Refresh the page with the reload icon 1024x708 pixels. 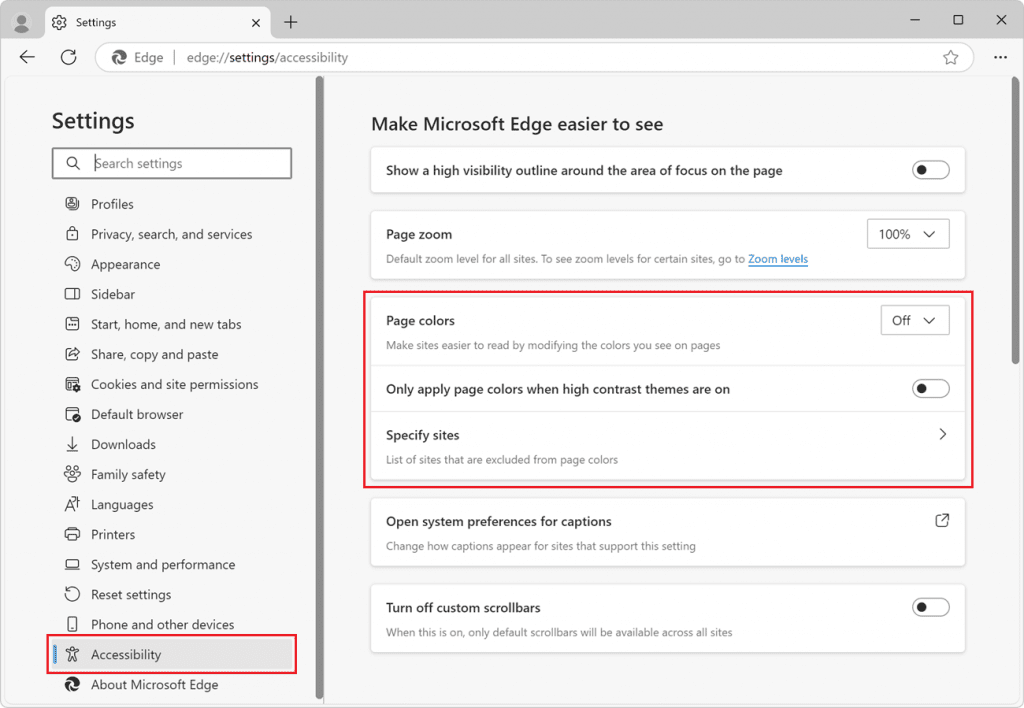coord(69,57)
